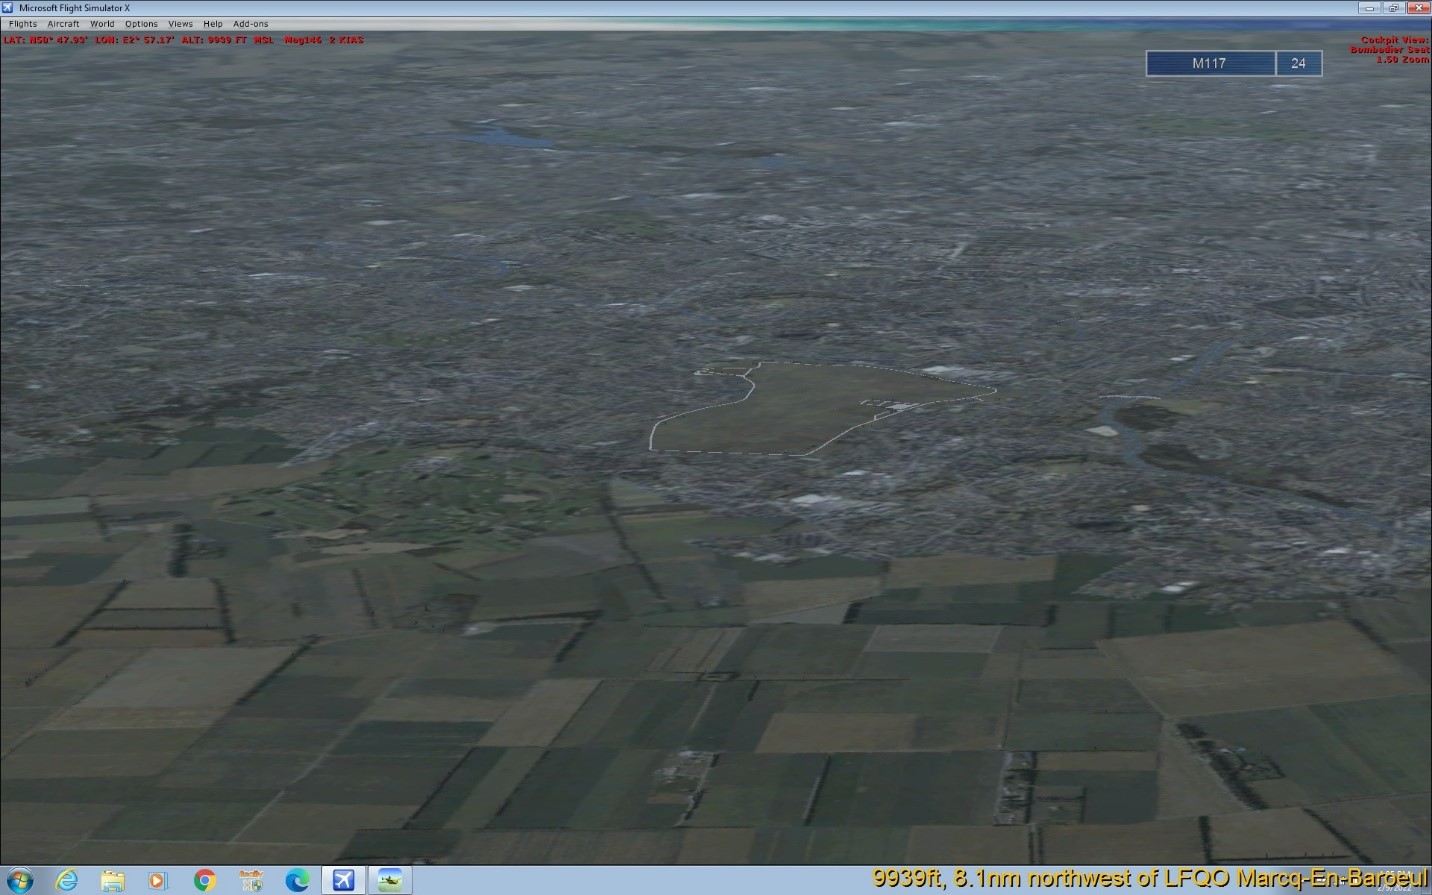This screenshot has height=895, width=1432.
Task: Open the Views menu
Action: [x=181, y=24]
